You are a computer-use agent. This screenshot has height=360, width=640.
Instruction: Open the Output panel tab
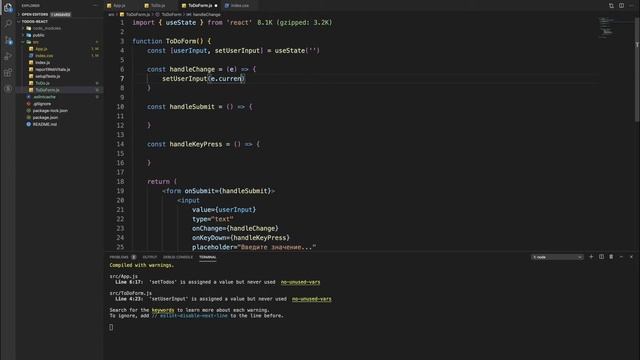point(150,257)
